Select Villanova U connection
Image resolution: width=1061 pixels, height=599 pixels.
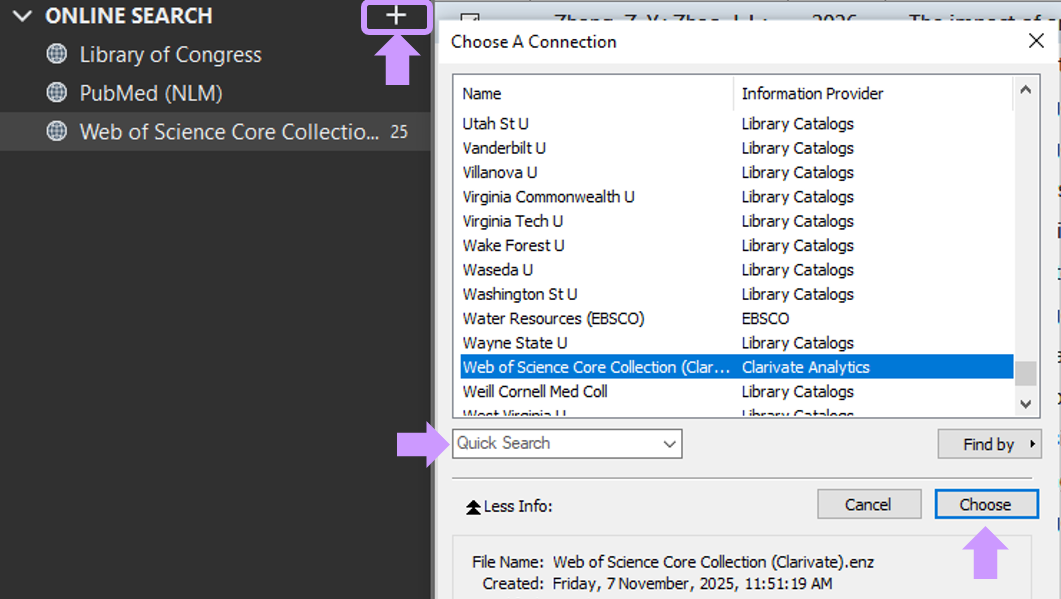[x=499, y=173]
